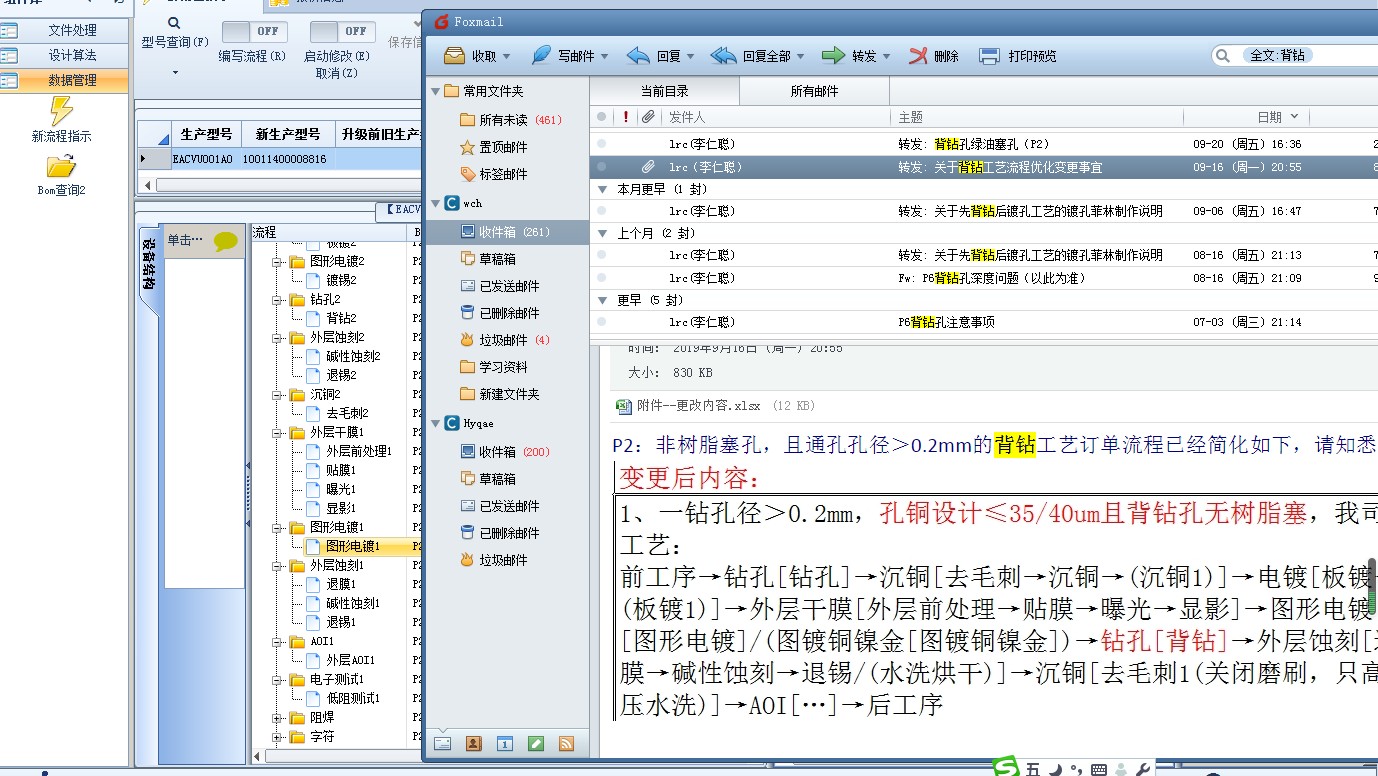Open the mail view icon at bottom of Foxmail sidebar
The width and height of the screenshot is (1378, 776).
click(x=442, y=744)
